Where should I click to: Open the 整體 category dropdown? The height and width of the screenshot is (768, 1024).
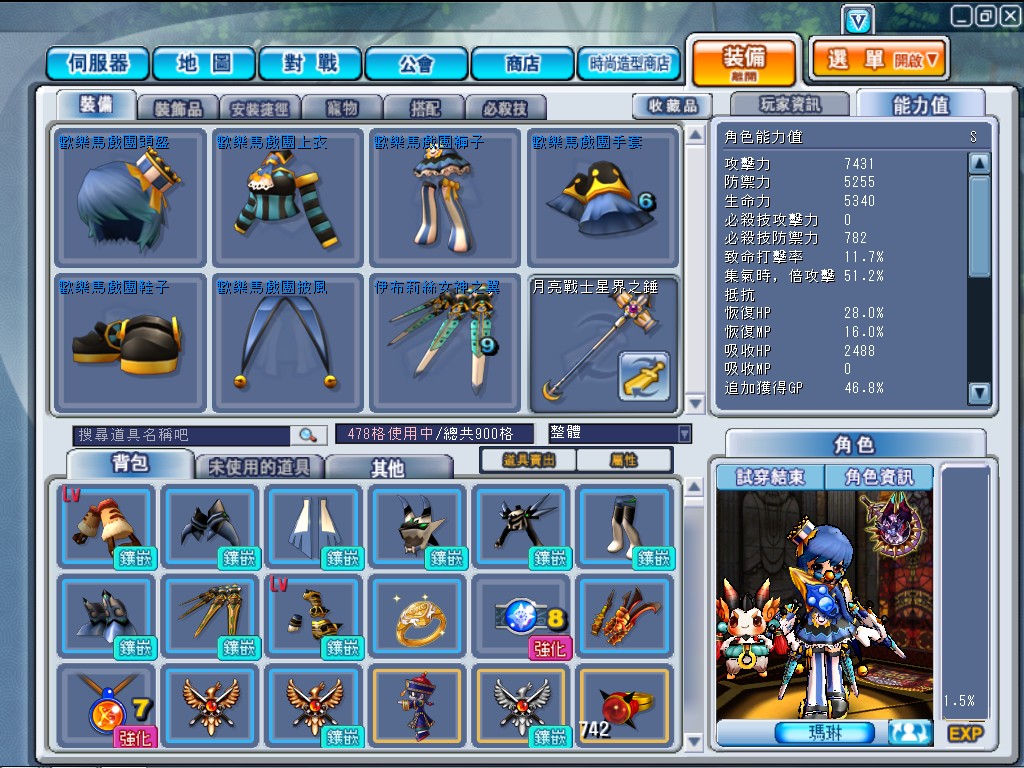click(x=619, y=434)
